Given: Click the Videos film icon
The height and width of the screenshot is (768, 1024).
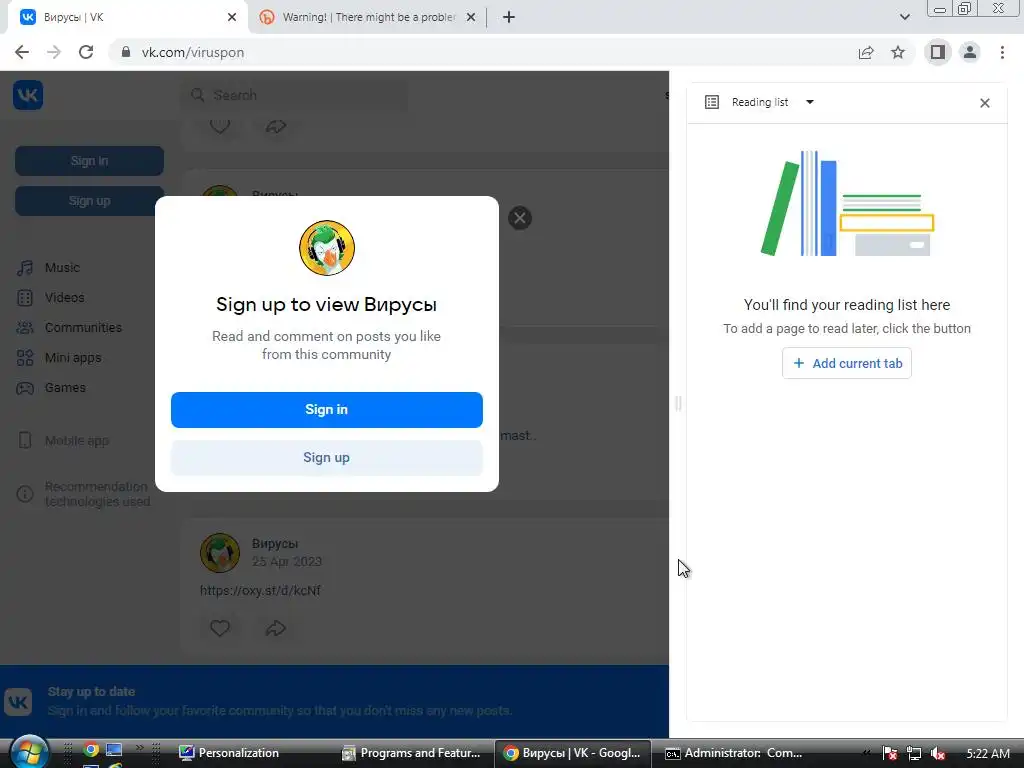Looking at the screenshot, I should (x=25, y=298).
